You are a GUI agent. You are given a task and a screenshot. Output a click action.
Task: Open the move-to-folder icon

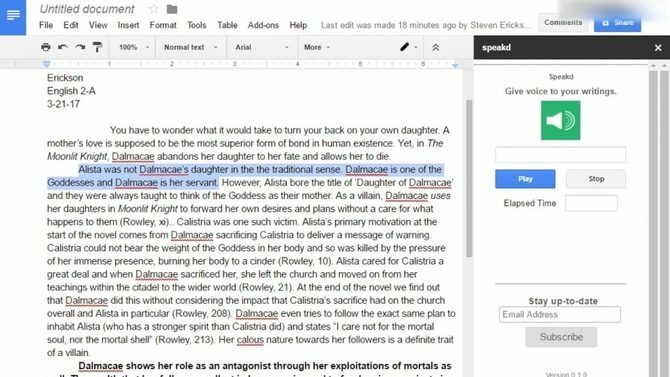[172, 9]
